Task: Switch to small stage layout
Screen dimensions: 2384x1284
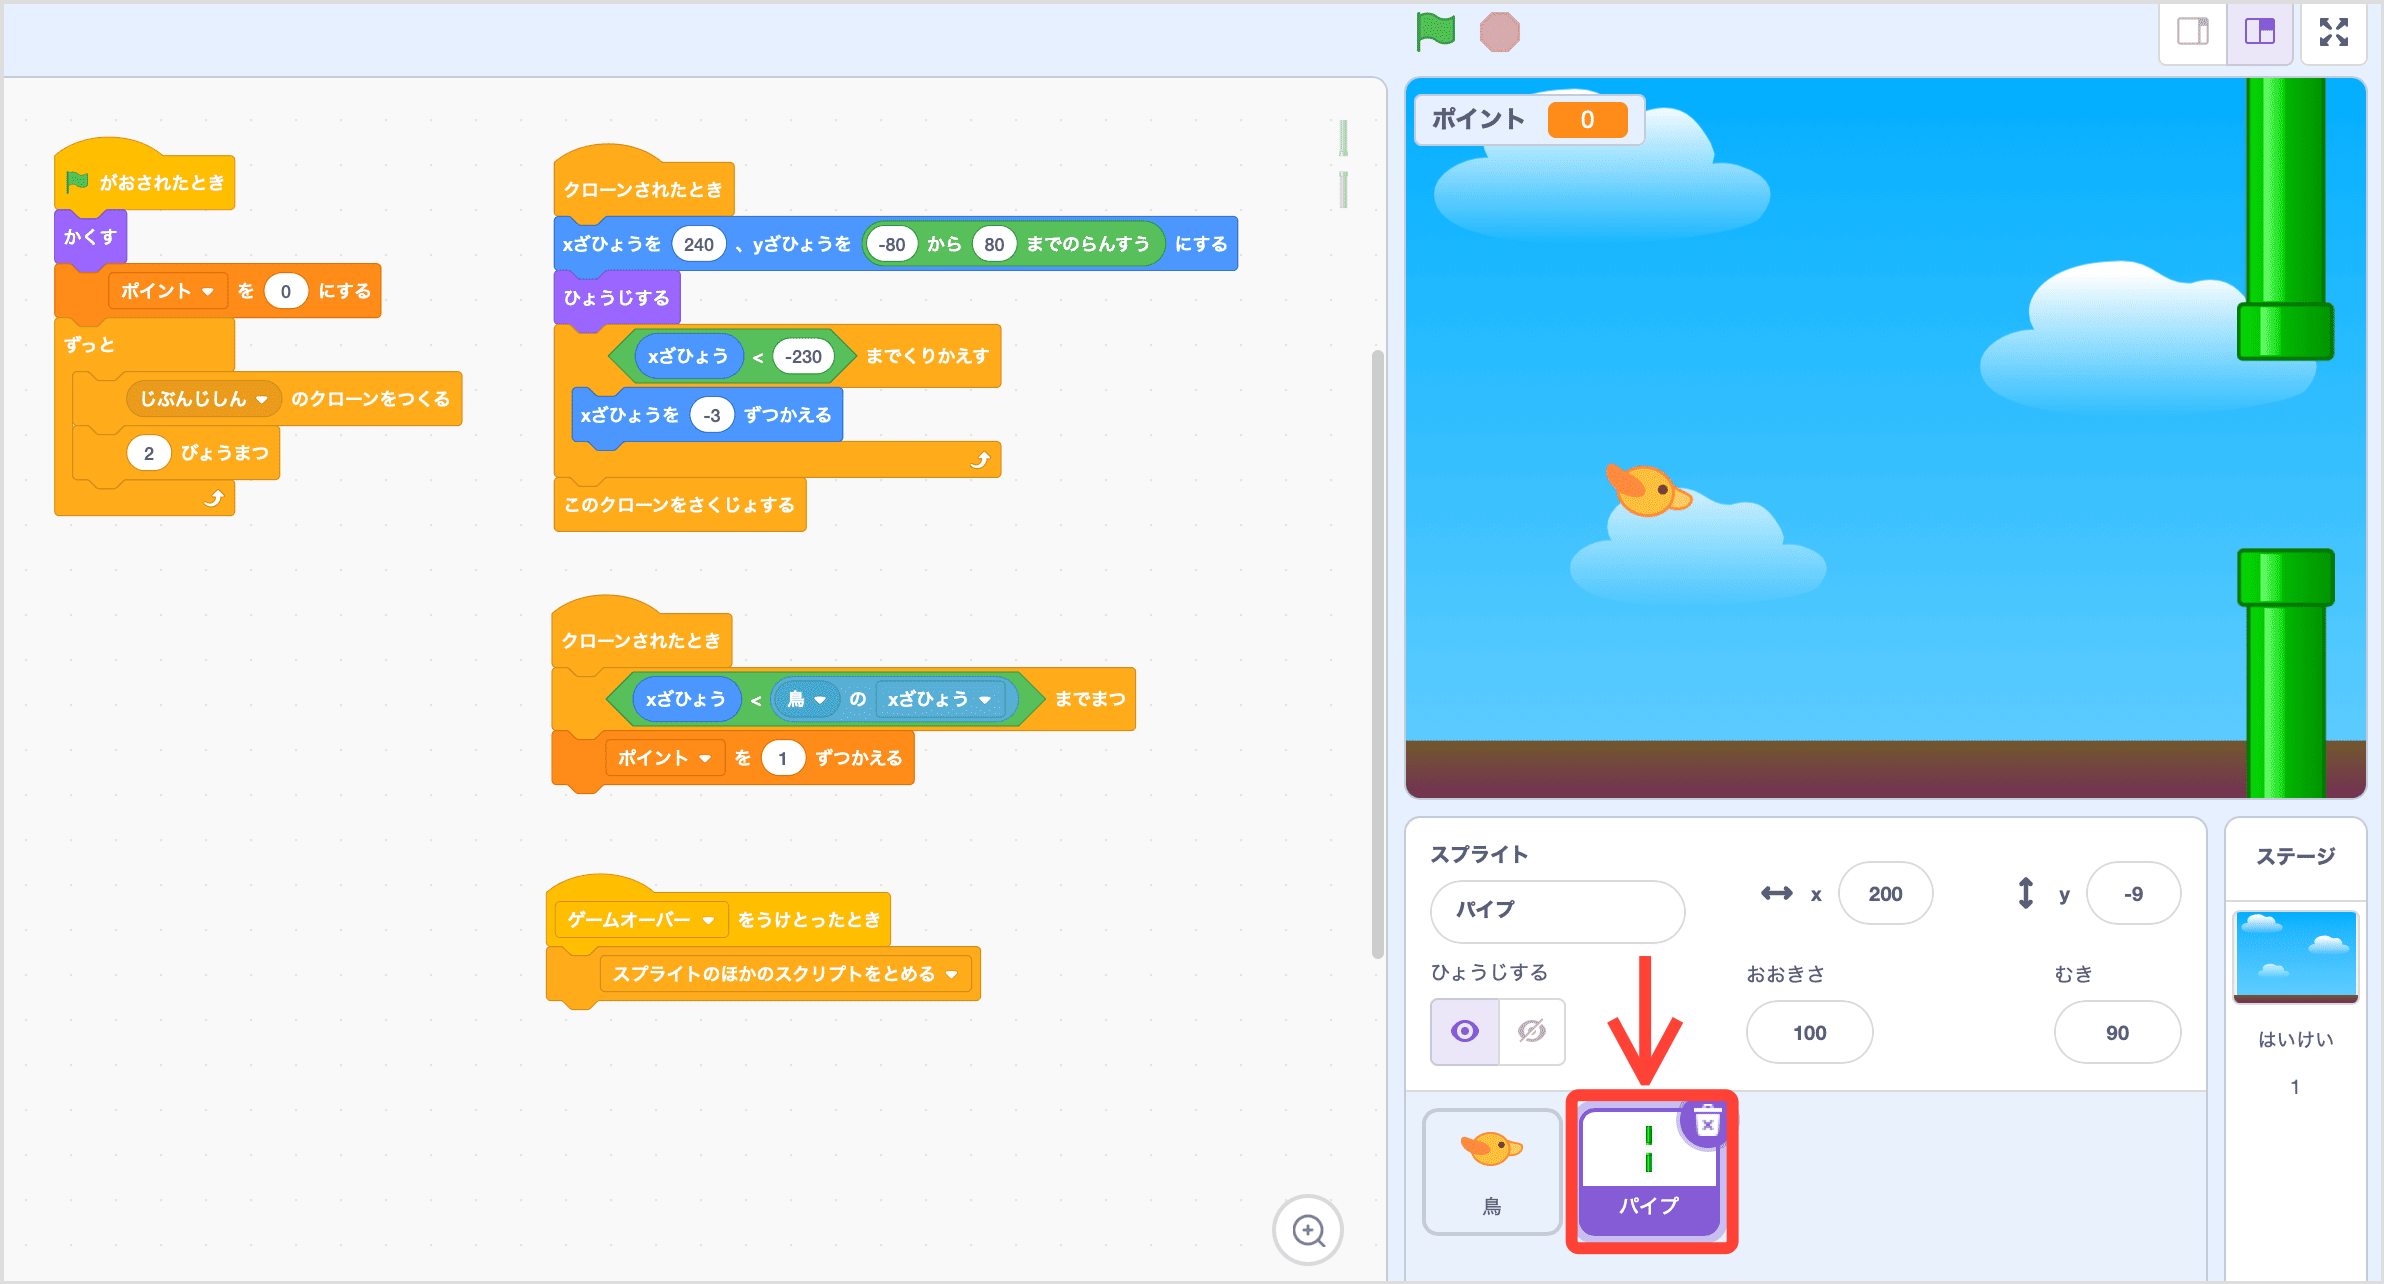Action: pyautogui.click(x=2192, y=32)
